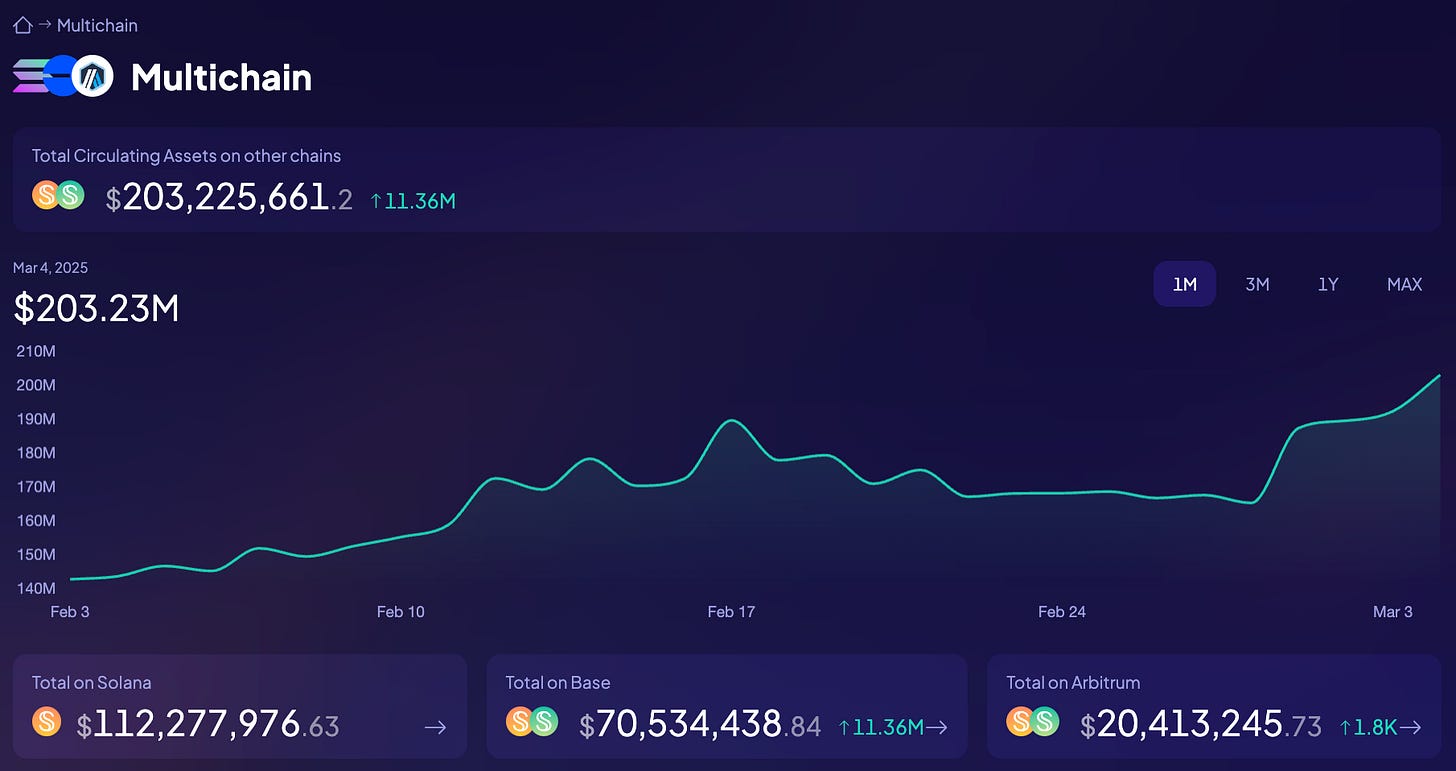Click the orange token icon in Total on Base
The height and width of the screenshot is (771, 1456).
coord(519,721)
